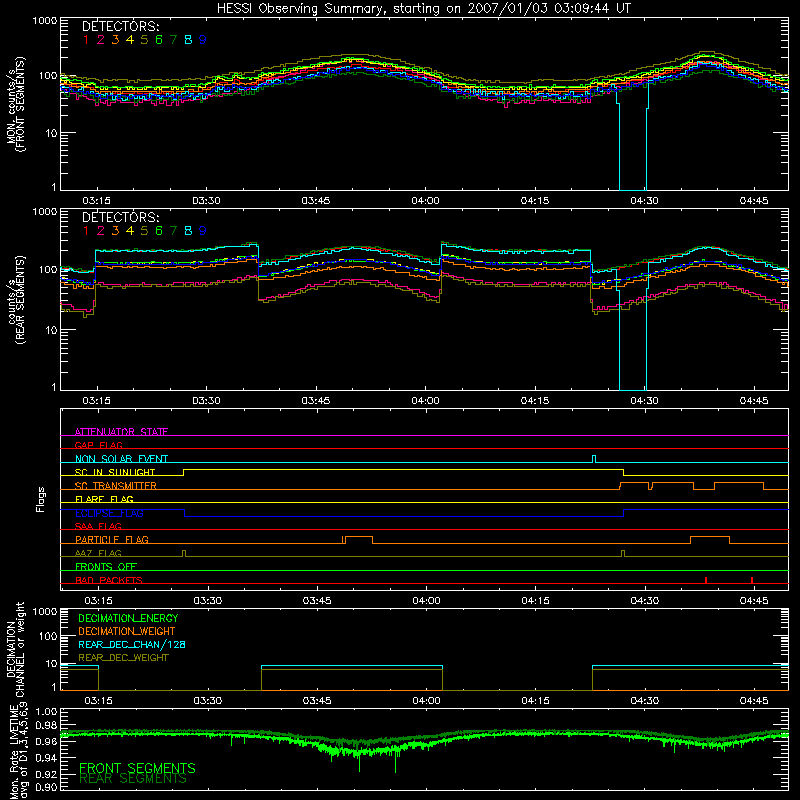Click magenta detector number 2 in the front segments legend
800x800 pixels.
(x=101, y=40)
